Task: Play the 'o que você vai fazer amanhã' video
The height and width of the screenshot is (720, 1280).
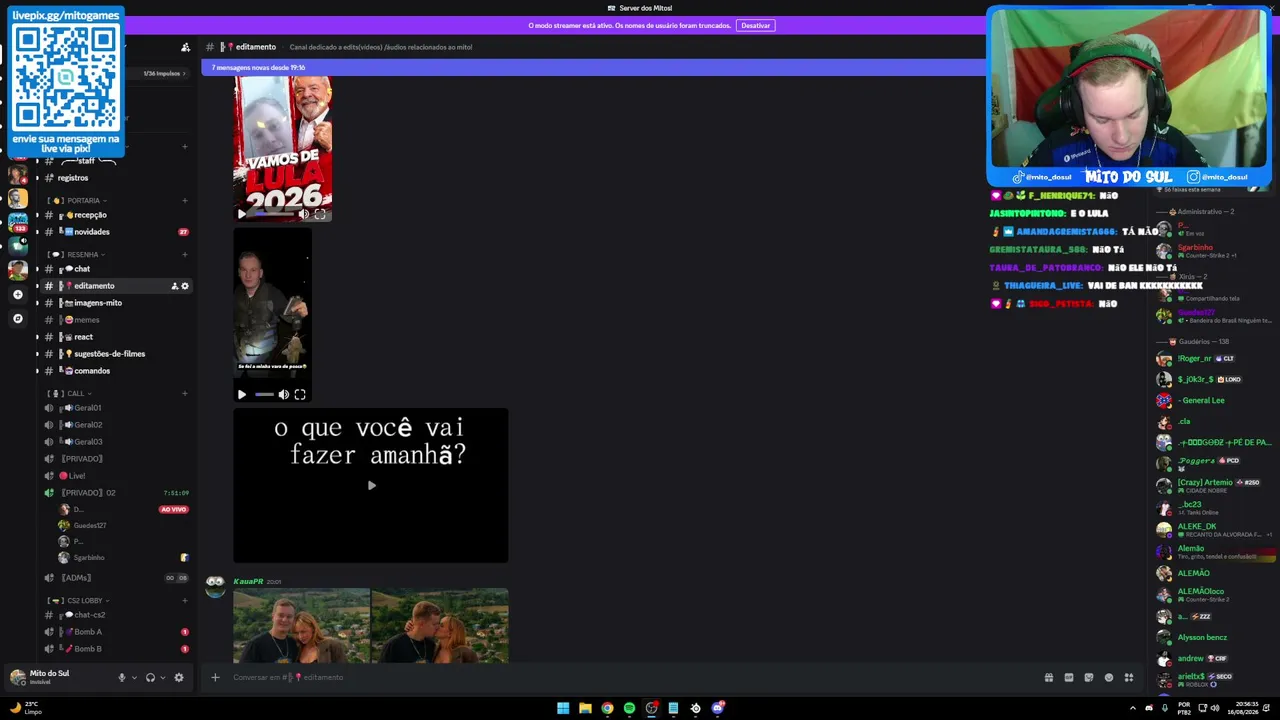Action: point(371,486)
